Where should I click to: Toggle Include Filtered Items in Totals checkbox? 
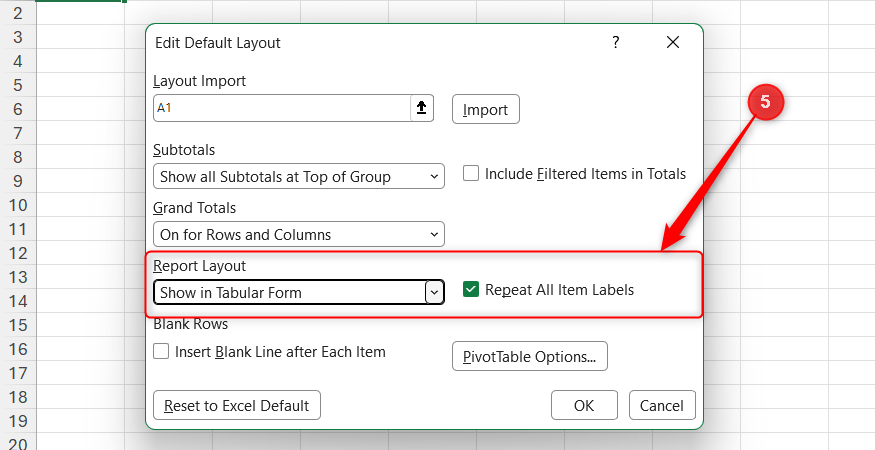(x=471, y=174)
